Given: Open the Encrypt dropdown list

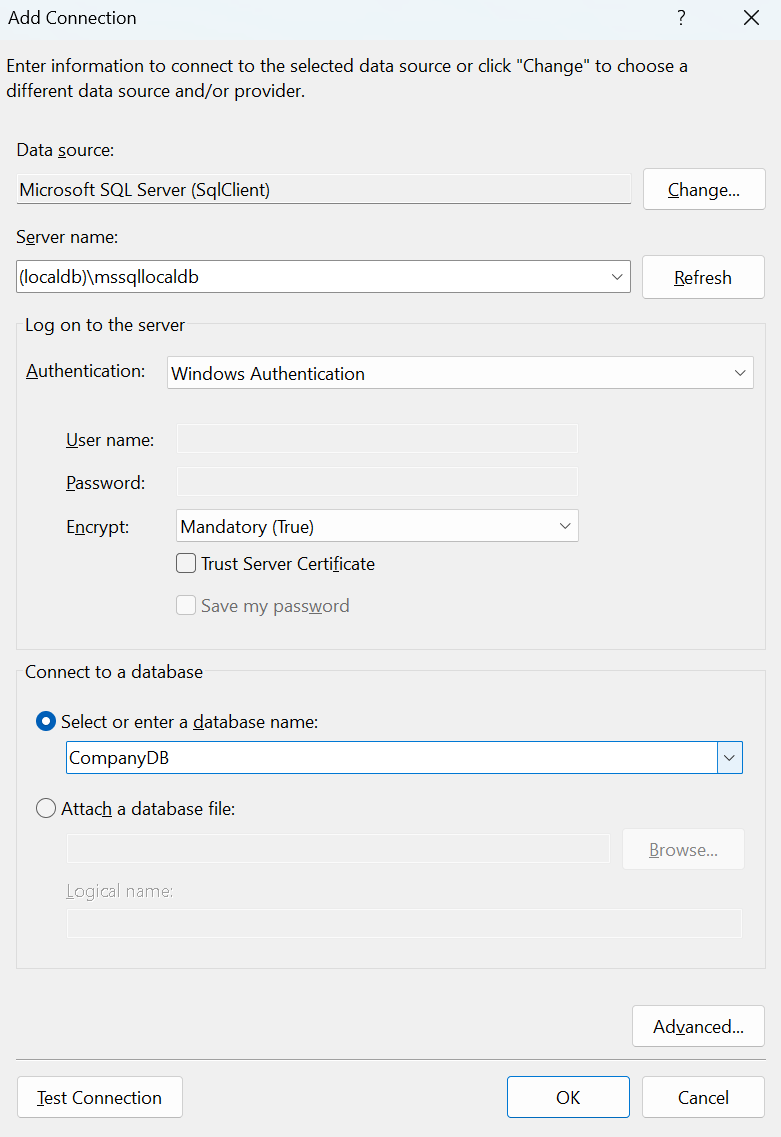Looking at the screenshot, I should [x=378, y=526].
